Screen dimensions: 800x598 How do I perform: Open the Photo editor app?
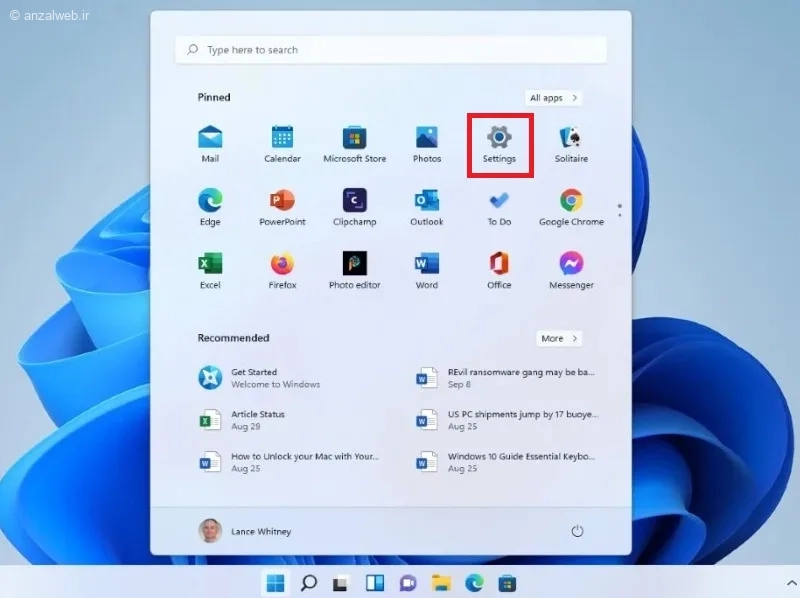(355, 270)
